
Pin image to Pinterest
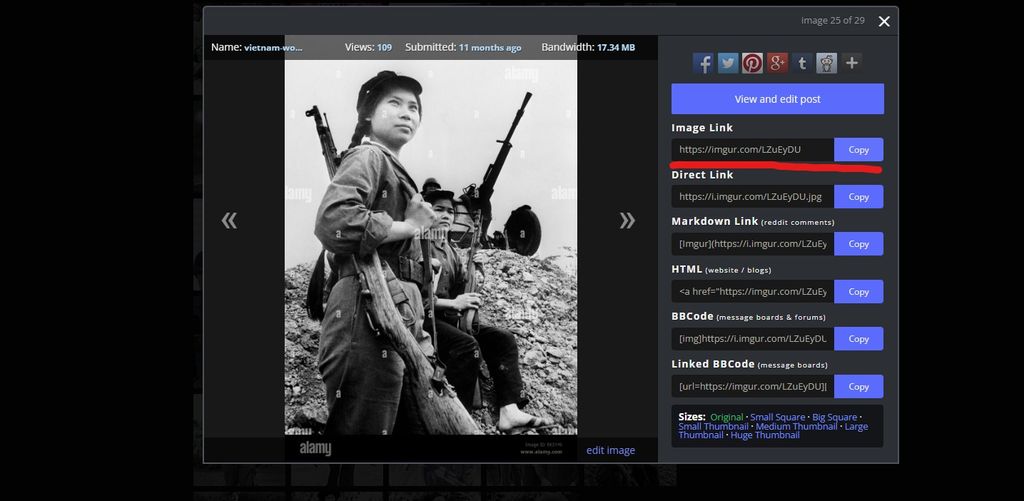point(752,63)
